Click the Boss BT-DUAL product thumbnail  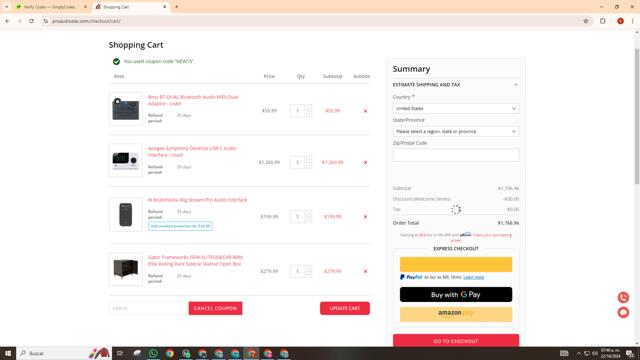[126, 109]
